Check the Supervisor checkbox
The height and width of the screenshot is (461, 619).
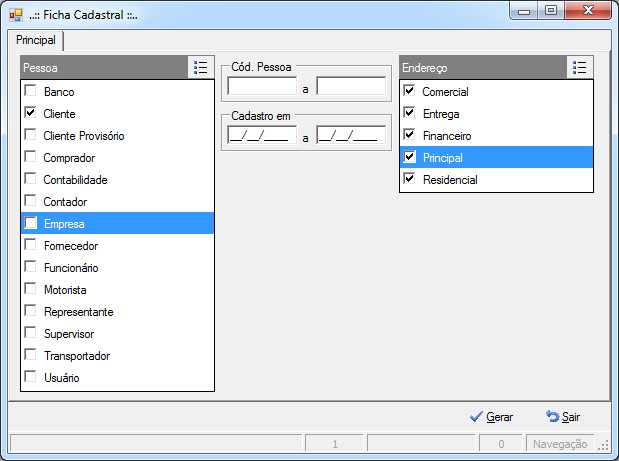click(30, 333)
